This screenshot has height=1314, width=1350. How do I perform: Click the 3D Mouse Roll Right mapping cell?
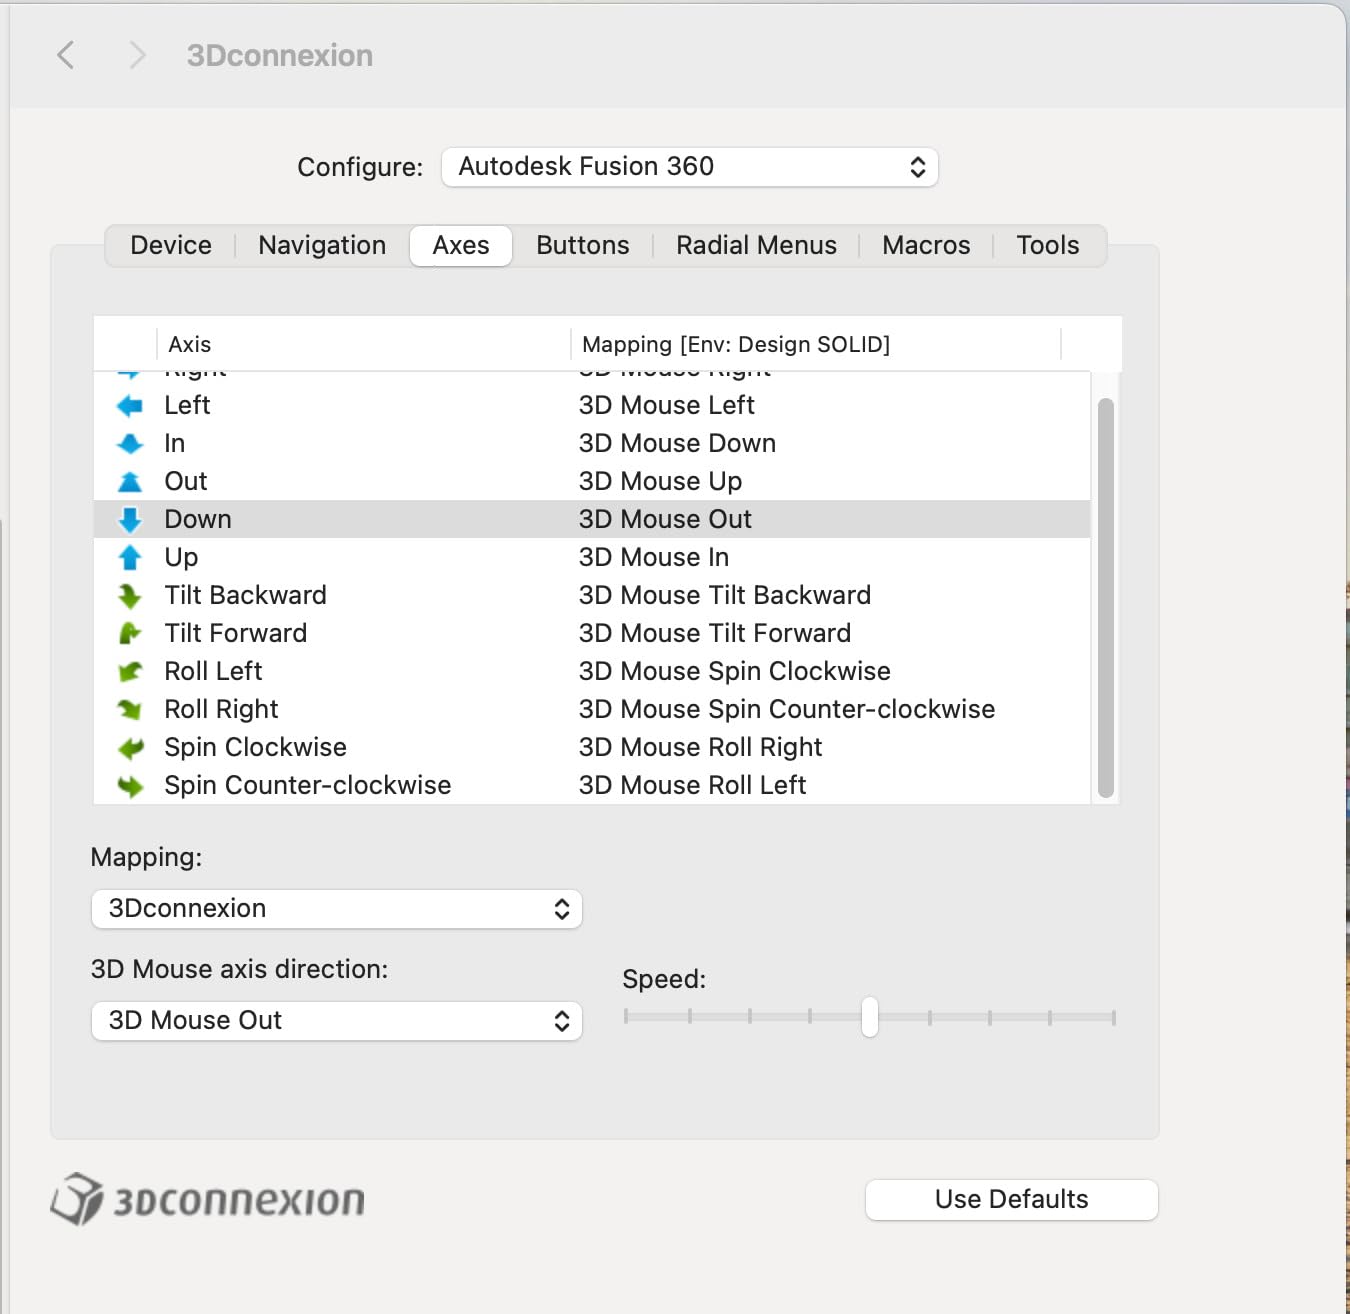[x=701, y=748]
